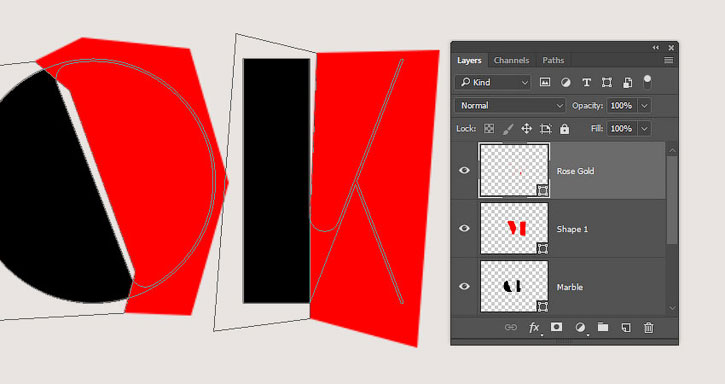Switch to the Paths tab
The width and height of the screenshot is (725, 384).
553,61
